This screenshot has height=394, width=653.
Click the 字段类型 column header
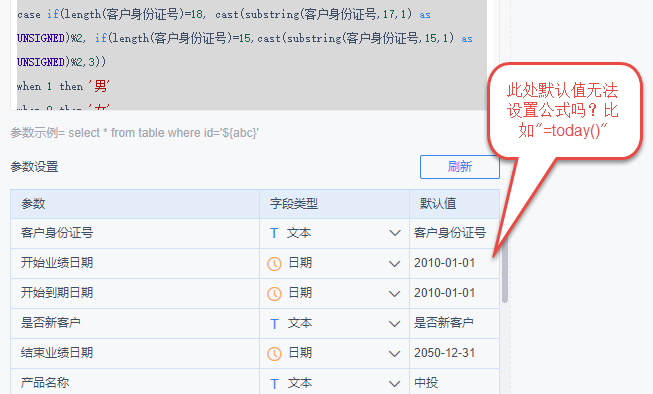tap(334, 204)
